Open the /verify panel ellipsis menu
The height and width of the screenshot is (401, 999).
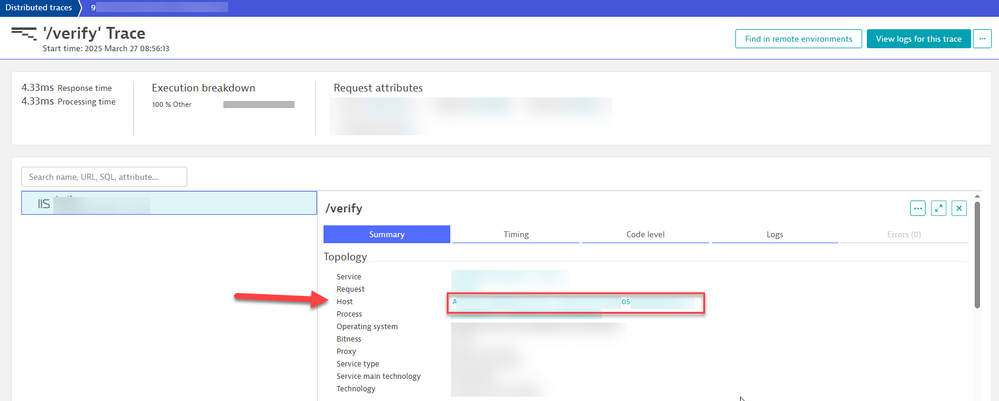[x=917, y=208]
